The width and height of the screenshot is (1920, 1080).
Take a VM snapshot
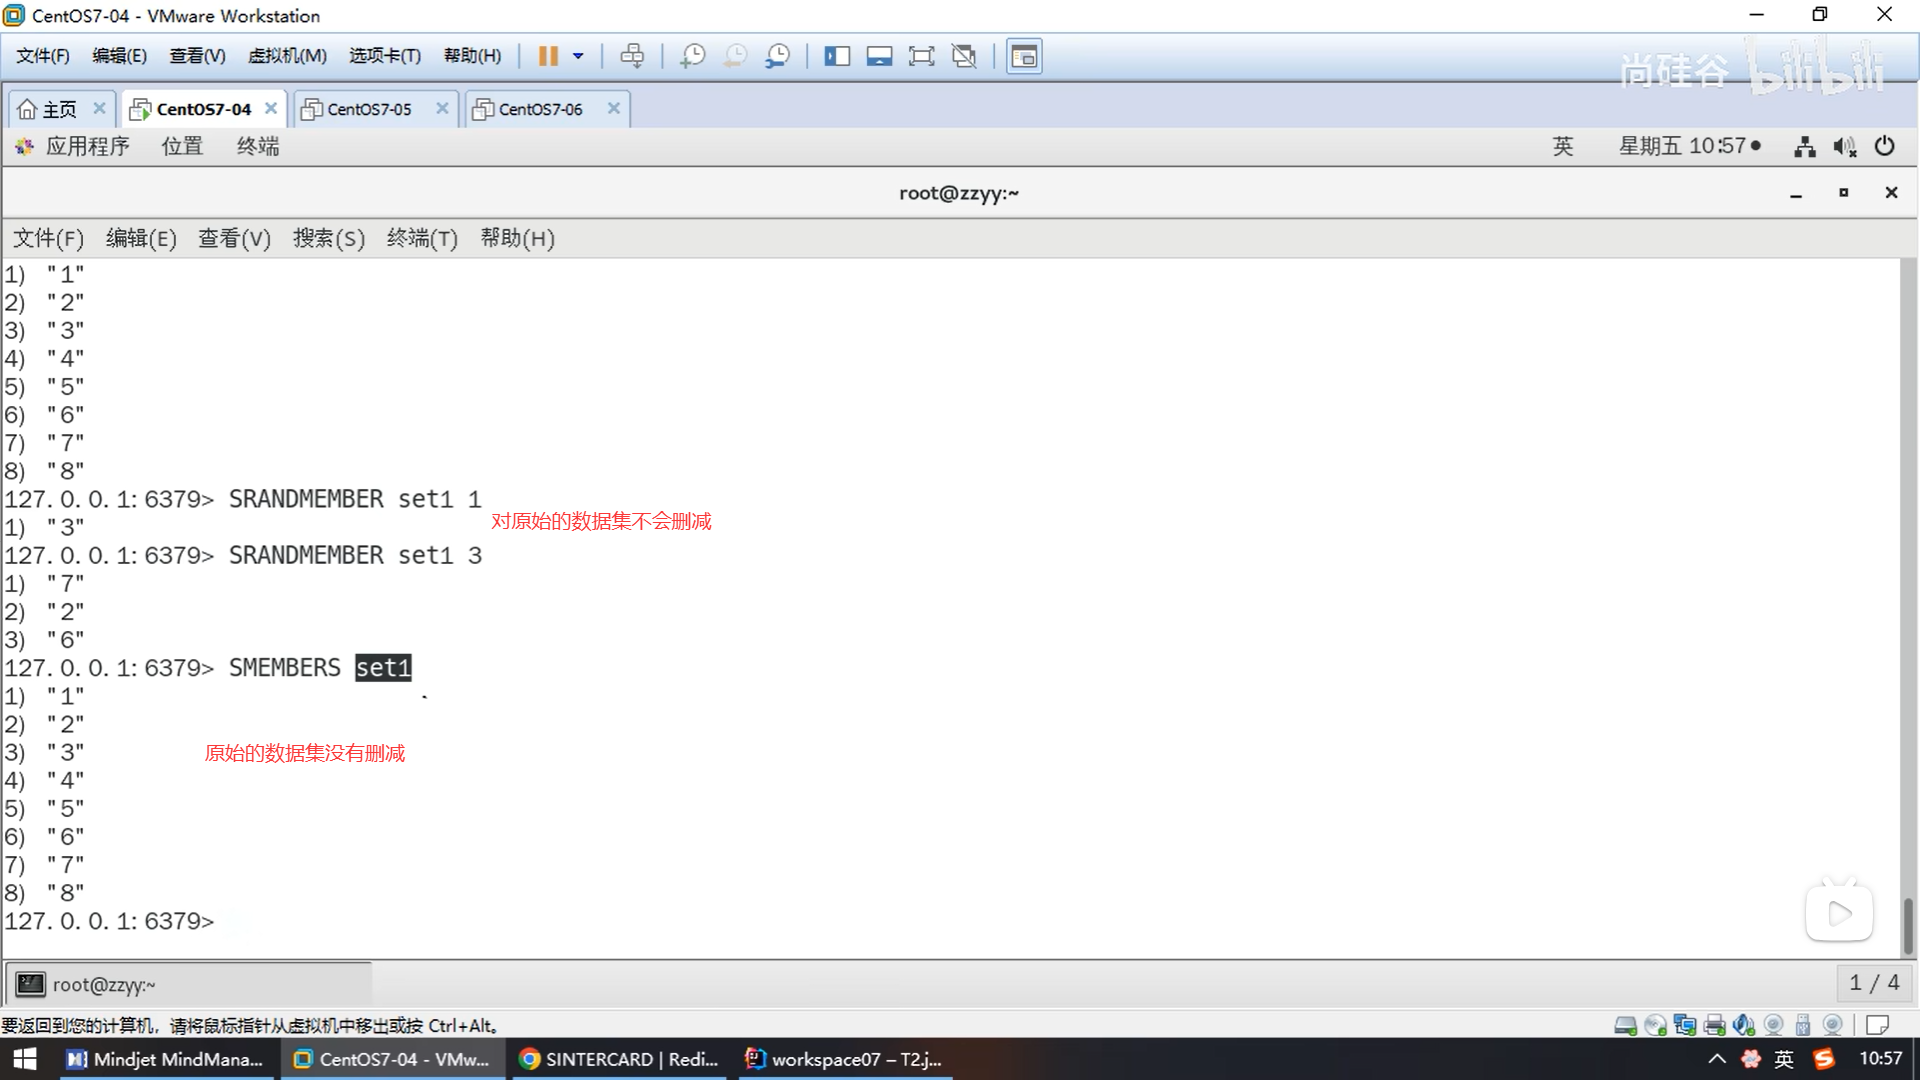coord(692,56)
